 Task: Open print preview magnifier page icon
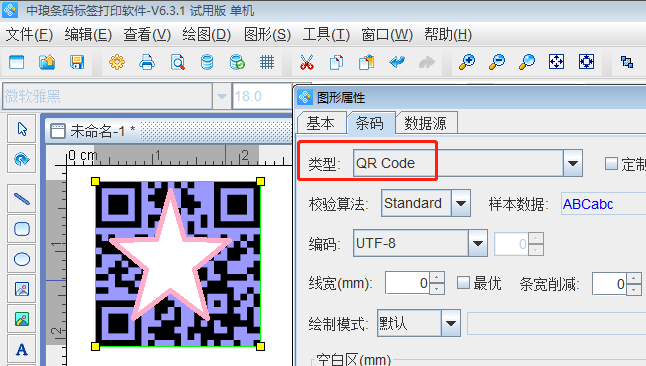(x=178, y=63)
